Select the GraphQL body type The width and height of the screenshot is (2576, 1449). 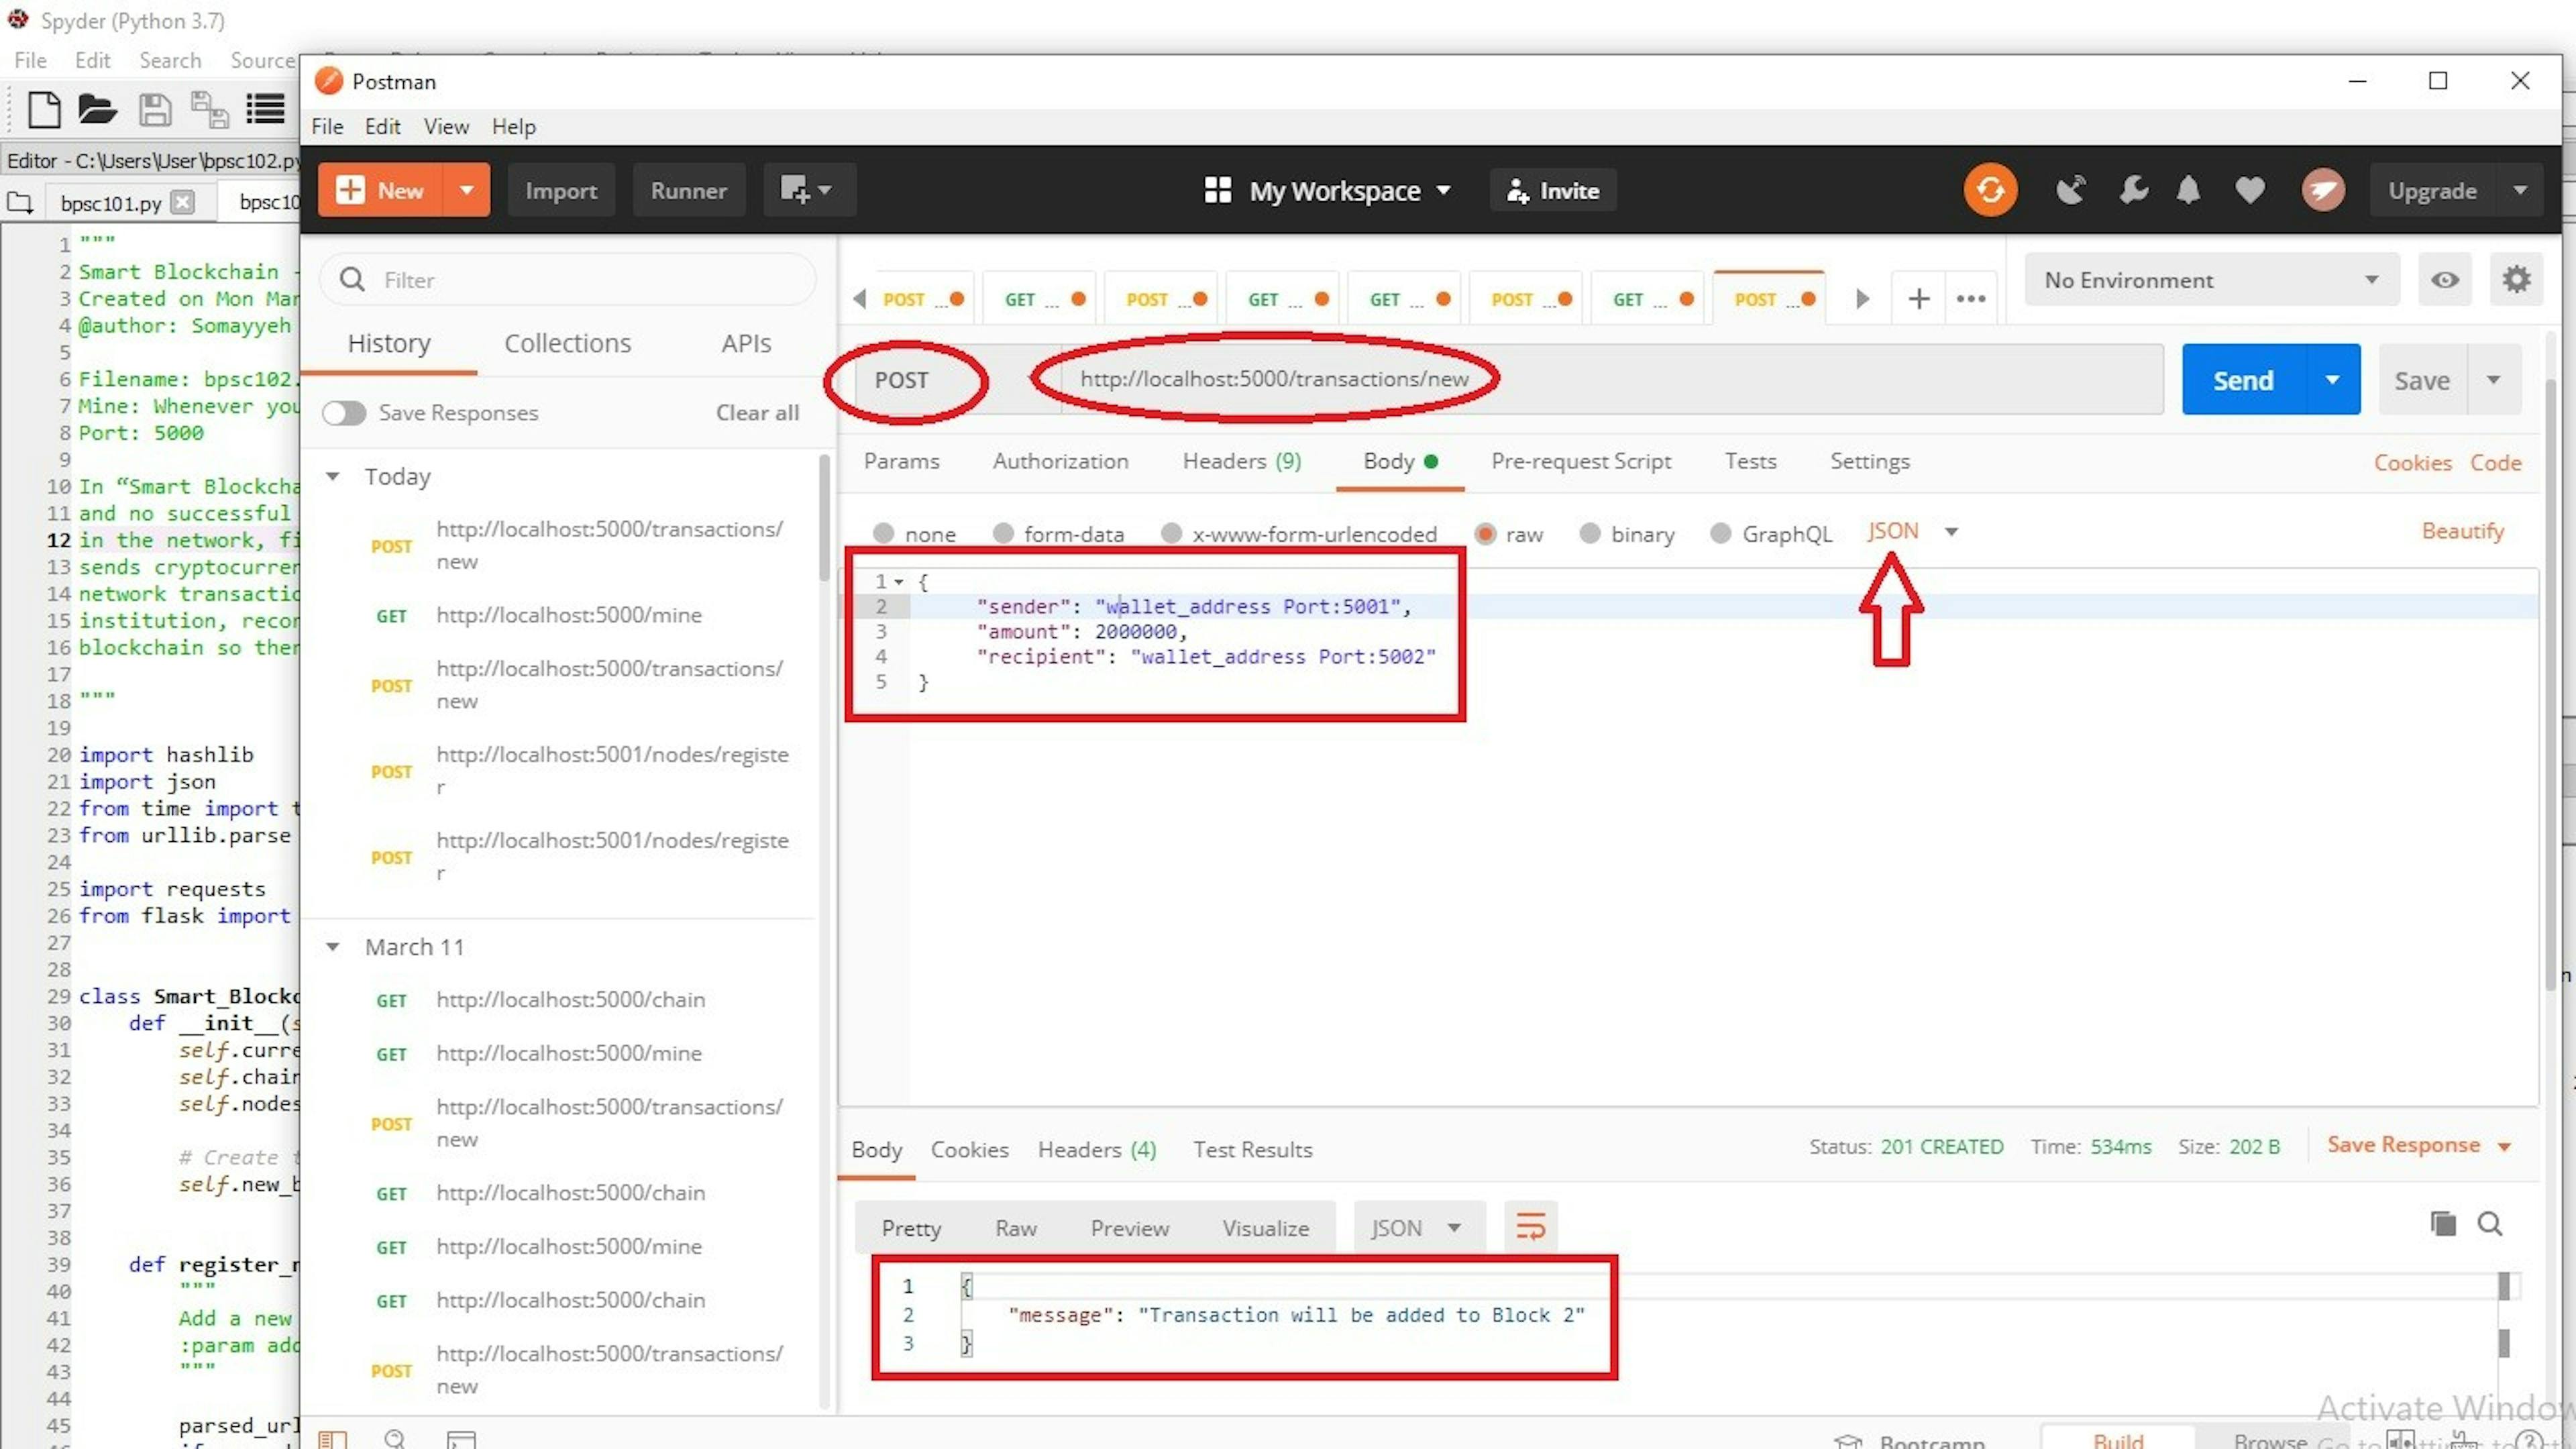point(1721,533)
